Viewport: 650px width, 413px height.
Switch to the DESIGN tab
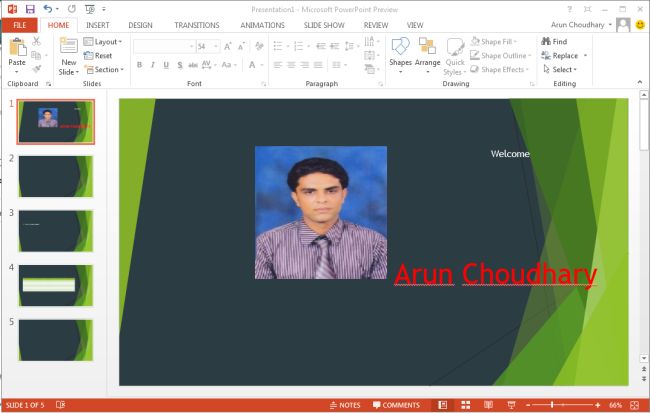(x=140, y=25)
